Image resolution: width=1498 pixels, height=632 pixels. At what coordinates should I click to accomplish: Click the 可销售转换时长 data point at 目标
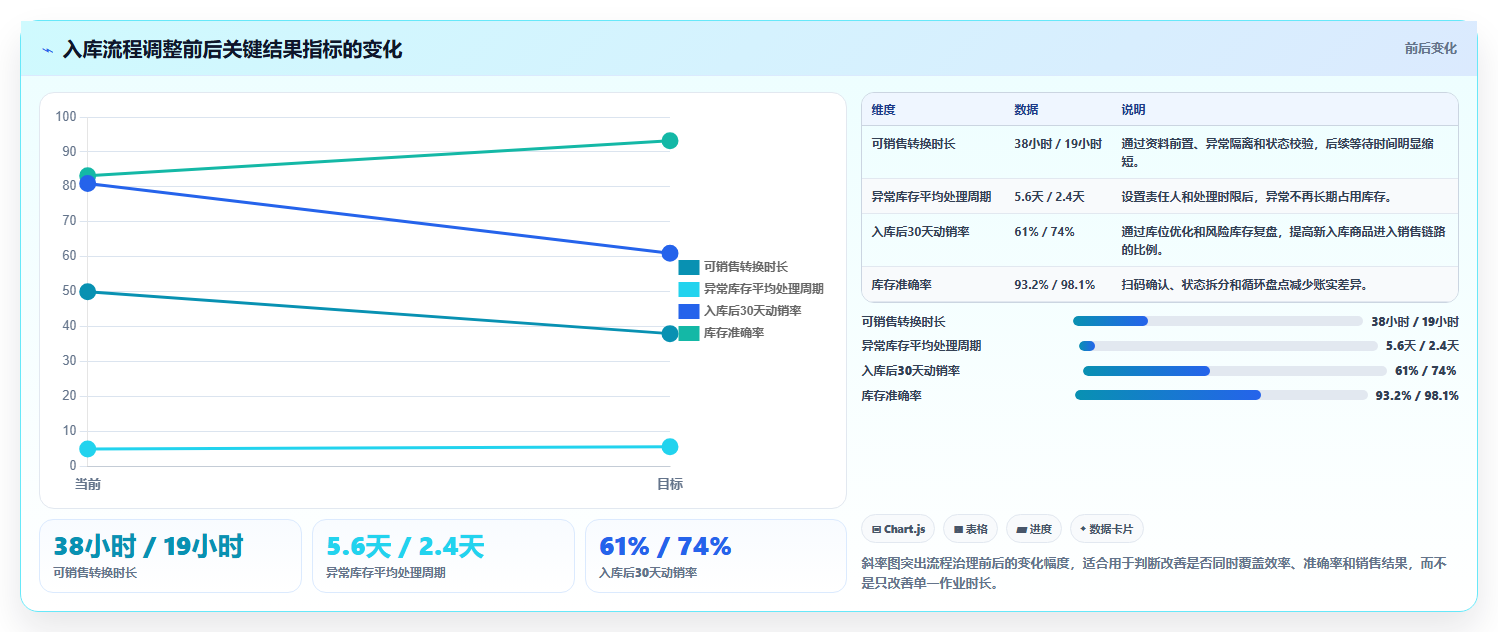click(670, 333)
